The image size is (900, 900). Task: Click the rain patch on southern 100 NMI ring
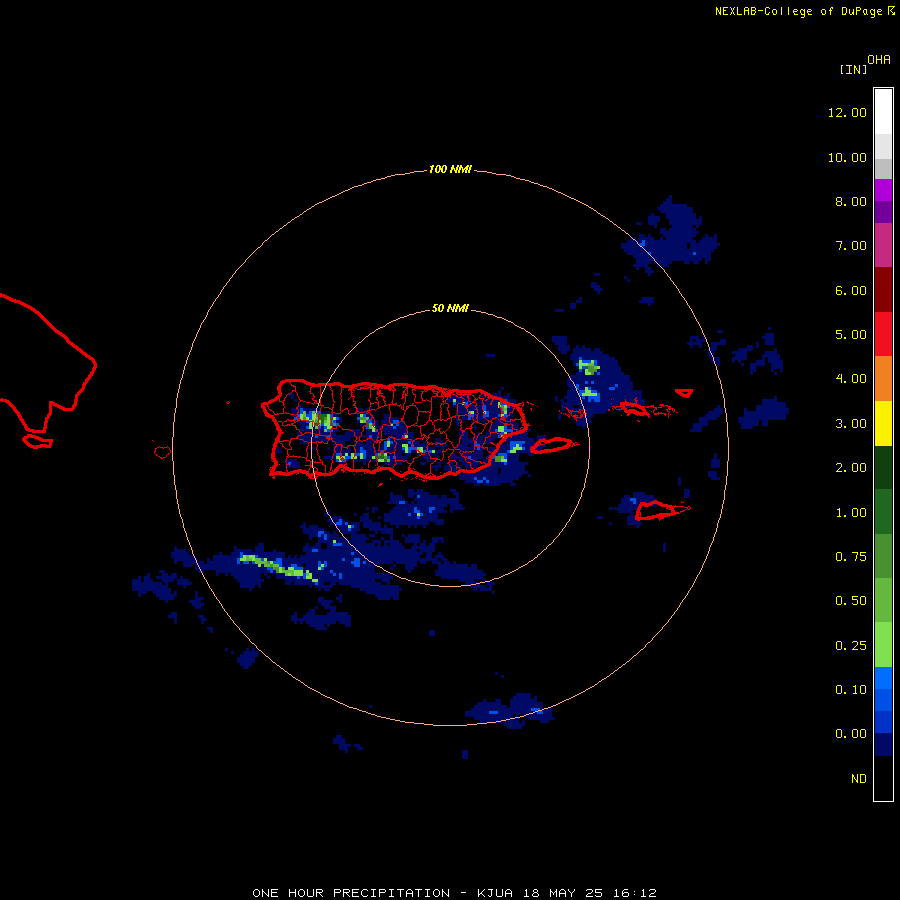click(510, 711)
